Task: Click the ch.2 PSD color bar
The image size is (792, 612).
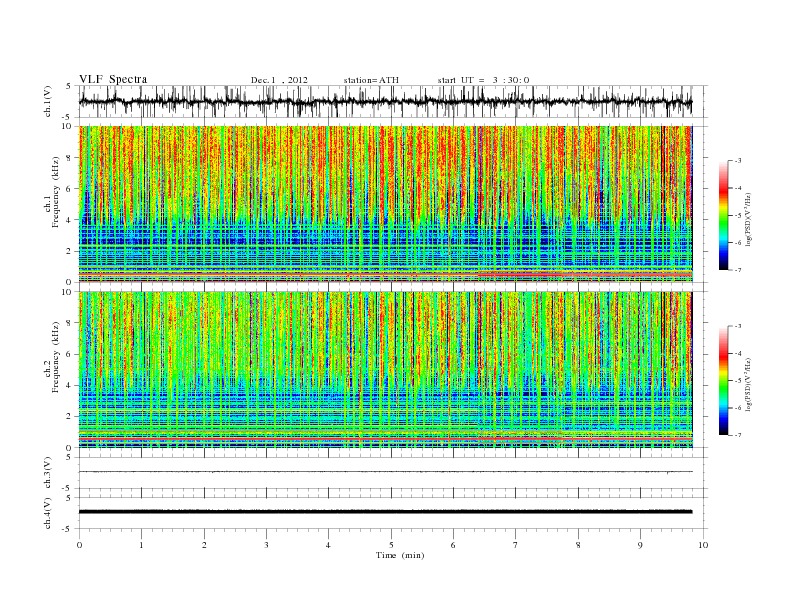Action: (723, 380)
